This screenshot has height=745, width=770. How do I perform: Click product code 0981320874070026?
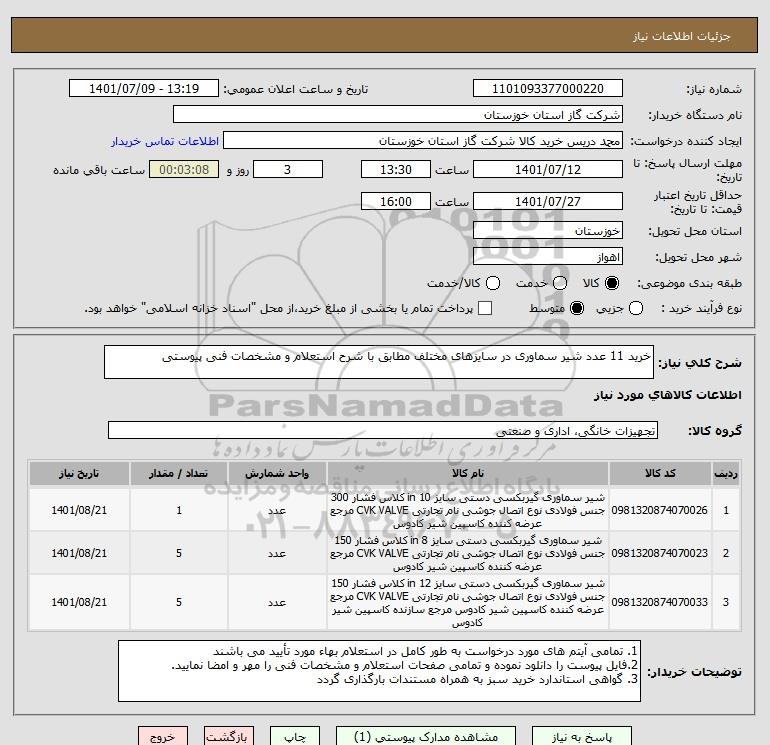pyautogui.click(x=660, y=510)
